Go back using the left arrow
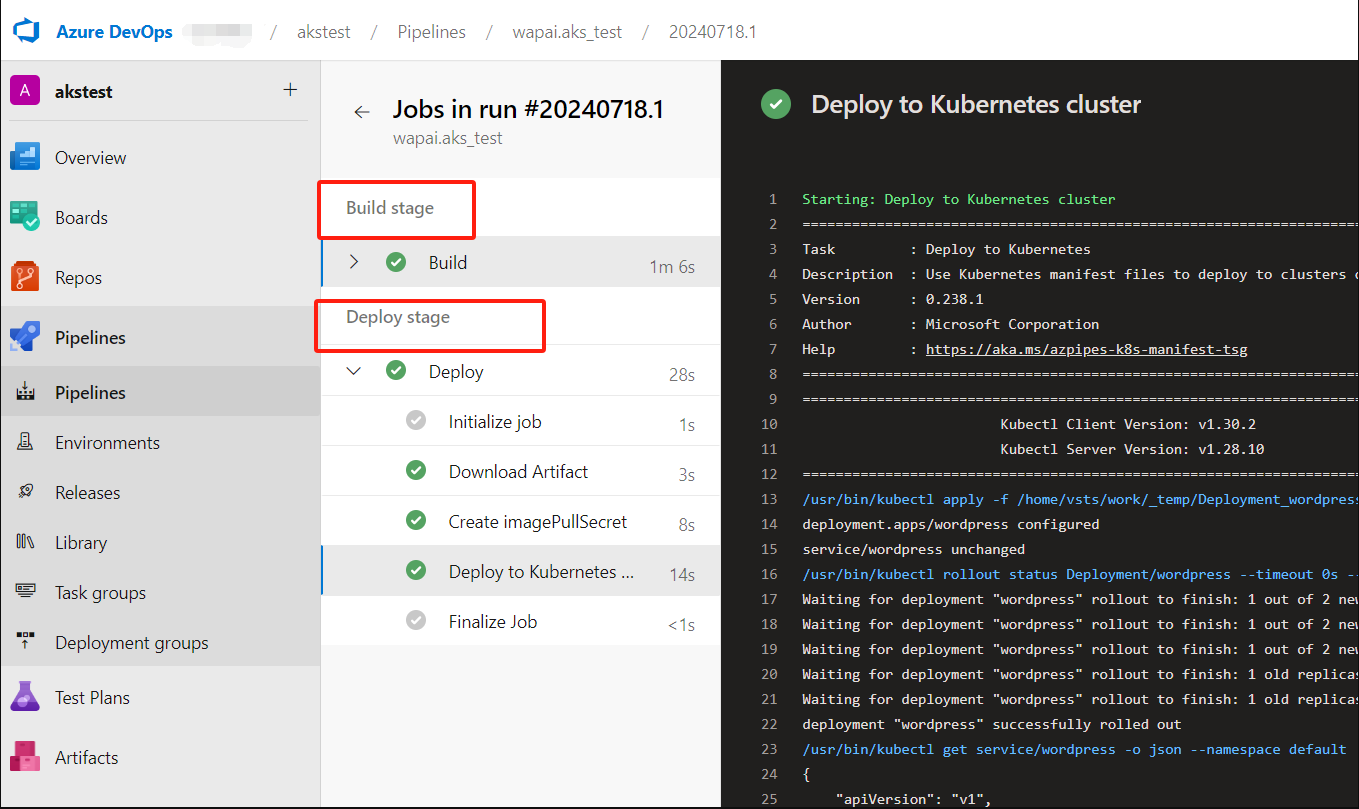This screenshot has width=1359, height=809. click(x=362, y=112)
